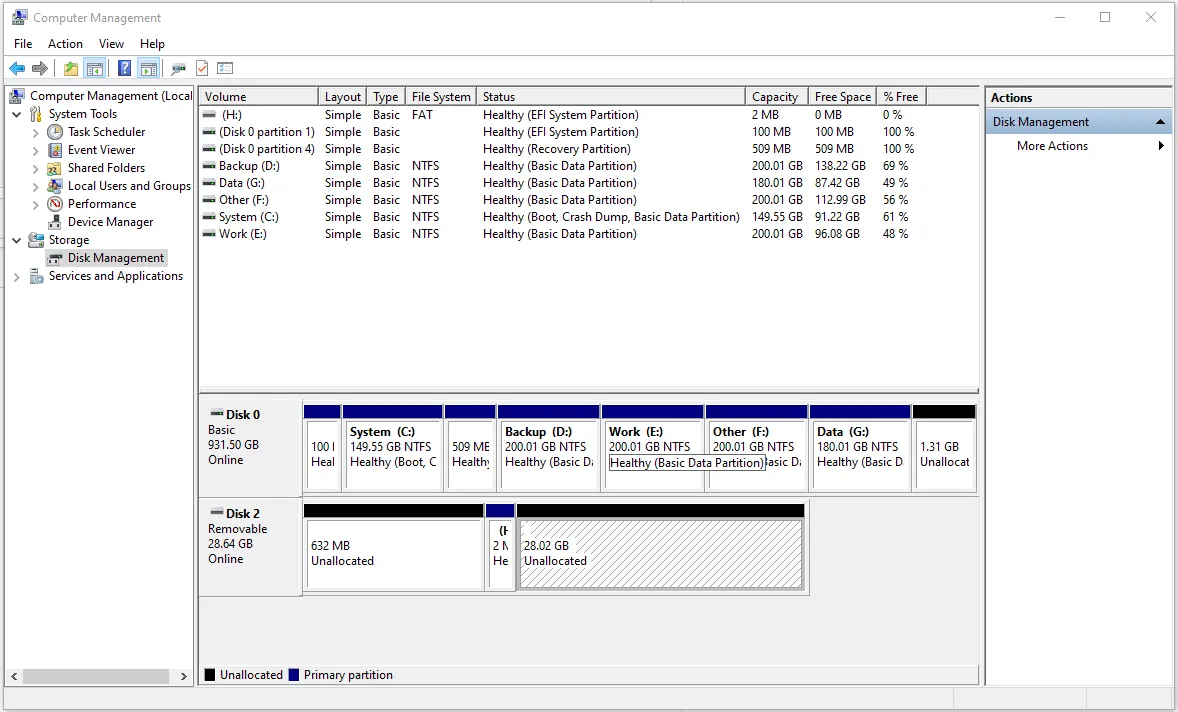1178x712 pixels.
Task: Toggle the Show/Hide Console Tree toolbar icon
Action: click(x=95, y=68)
